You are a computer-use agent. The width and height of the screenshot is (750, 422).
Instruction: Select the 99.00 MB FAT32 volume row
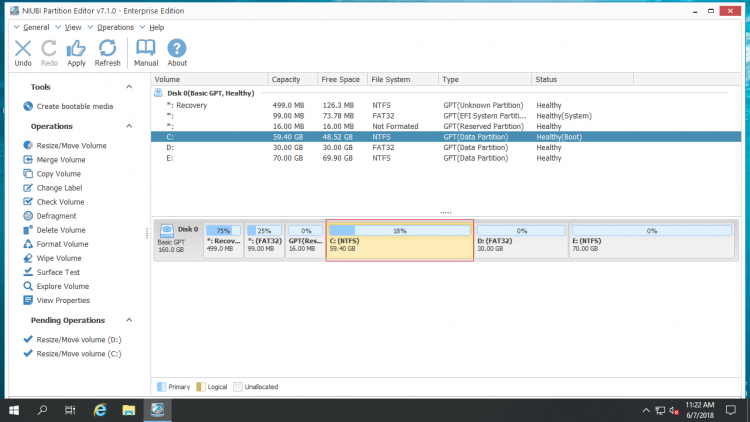click(x=446, y=116)
